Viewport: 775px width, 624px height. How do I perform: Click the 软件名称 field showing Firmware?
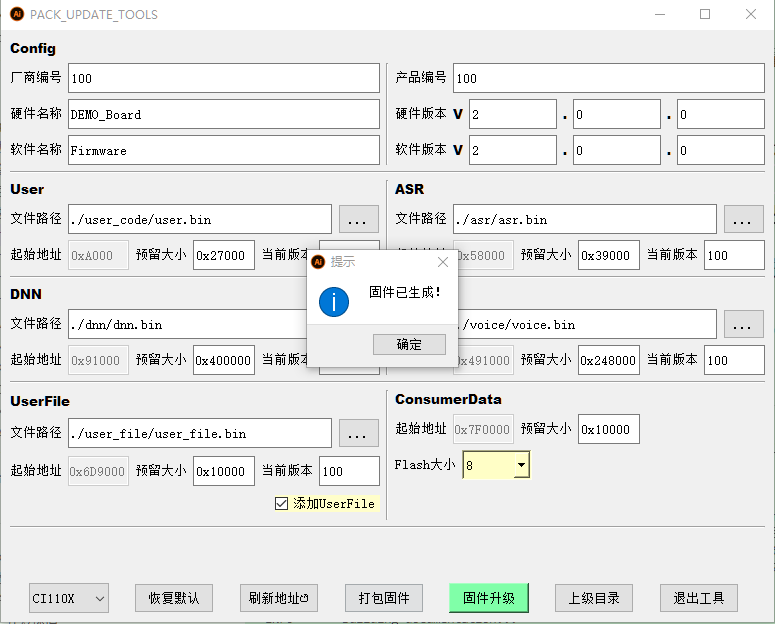point(224,150)
